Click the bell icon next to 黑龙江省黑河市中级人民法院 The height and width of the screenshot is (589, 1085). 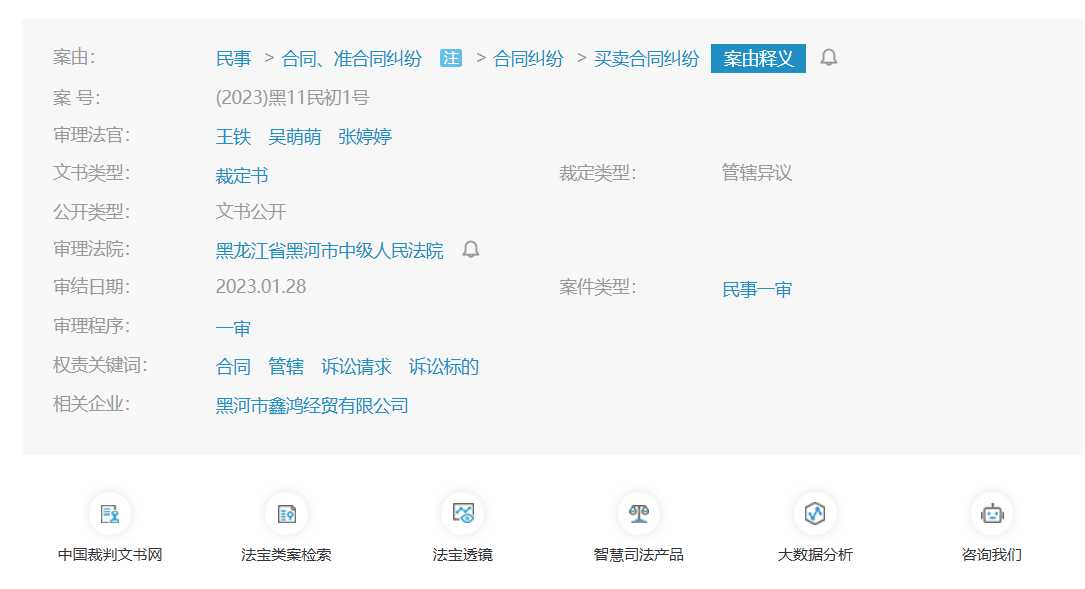click(471, 250)
